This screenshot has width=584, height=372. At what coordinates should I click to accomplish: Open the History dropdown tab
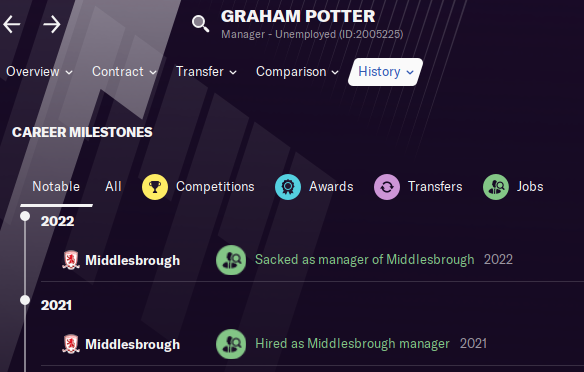click(385, 72)
